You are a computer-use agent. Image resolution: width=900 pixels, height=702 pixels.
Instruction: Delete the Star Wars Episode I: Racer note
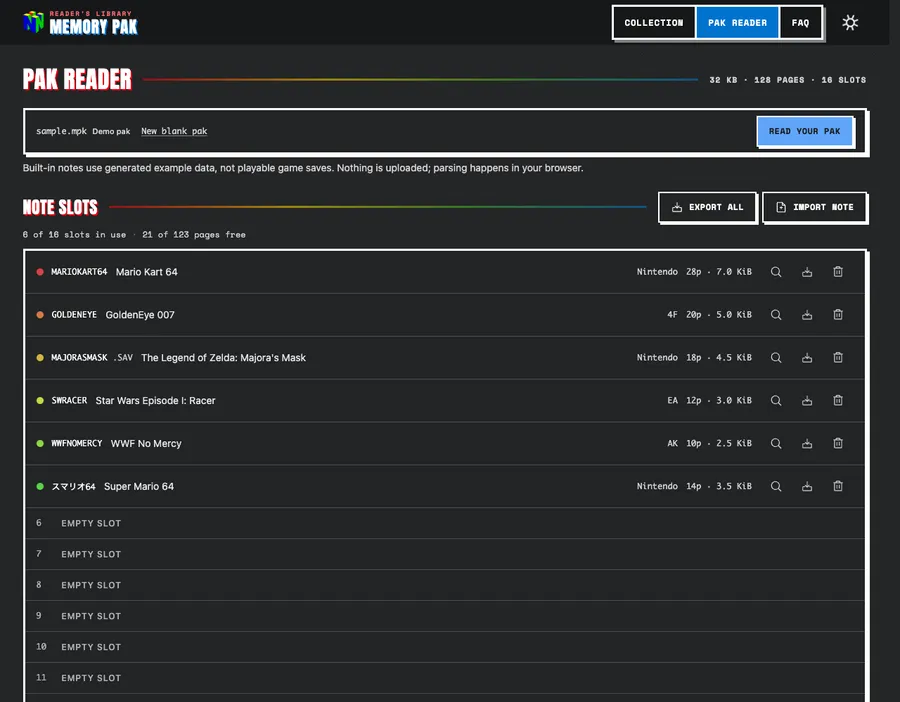837,401
